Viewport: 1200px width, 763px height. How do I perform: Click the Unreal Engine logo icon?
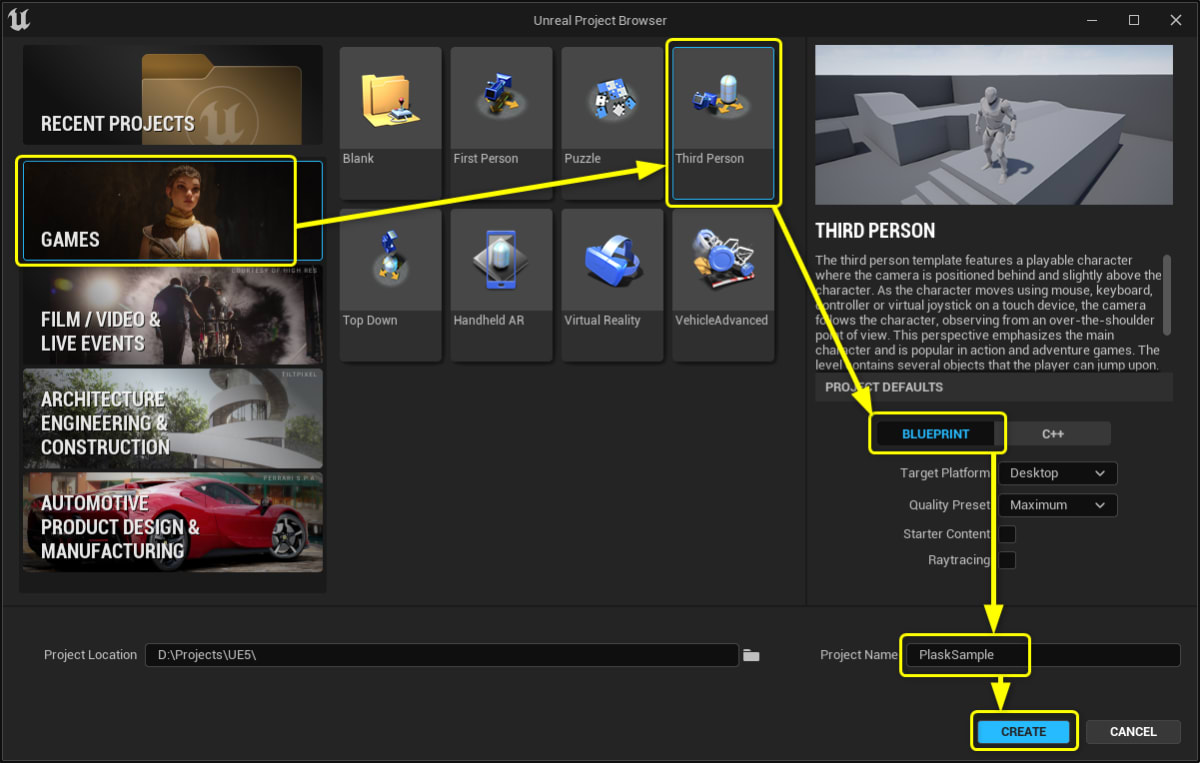(x=19, y=19)
